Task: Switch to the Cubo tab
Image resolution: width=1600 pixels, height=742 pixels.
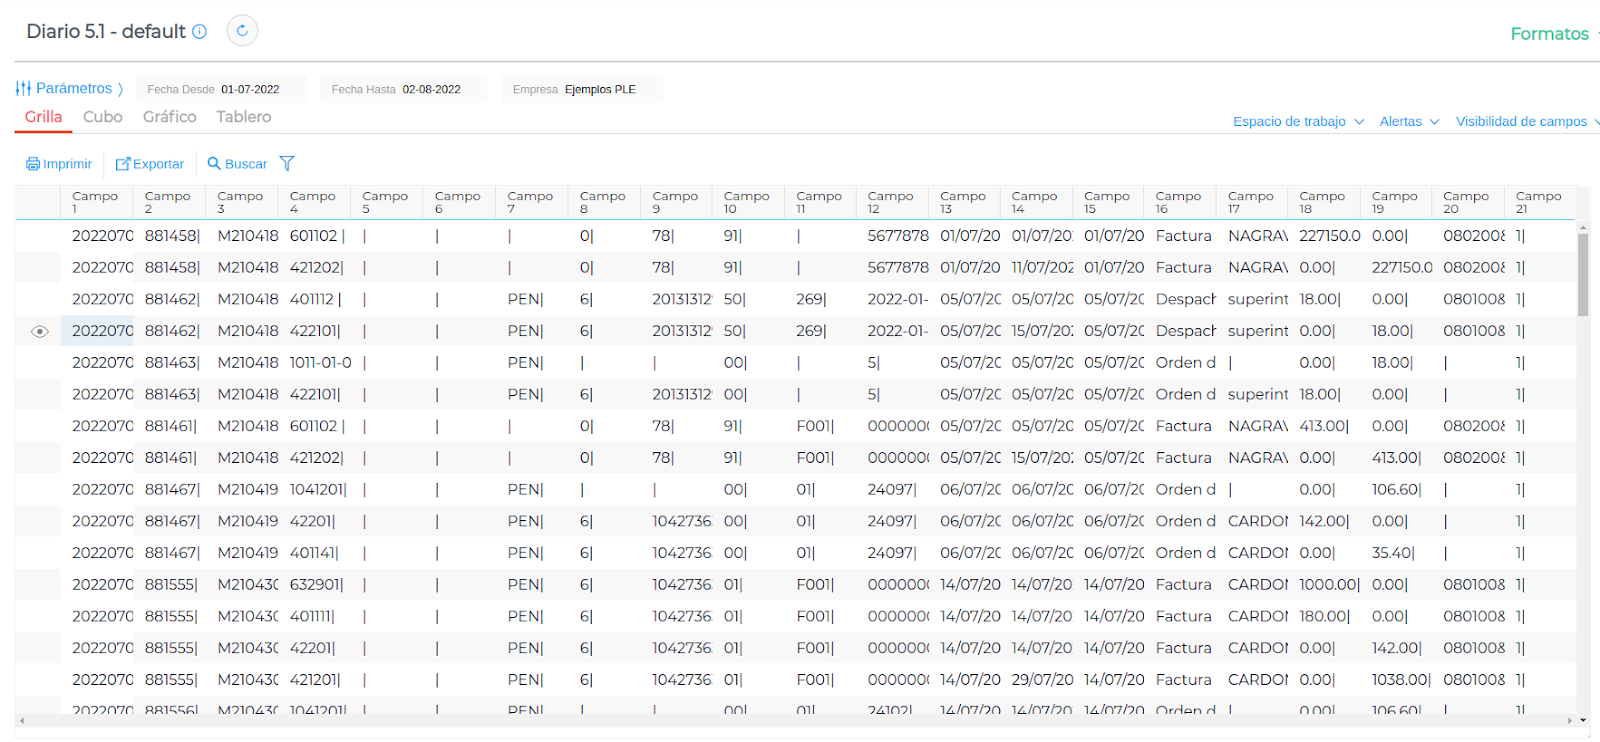Action: coord(103,117)
